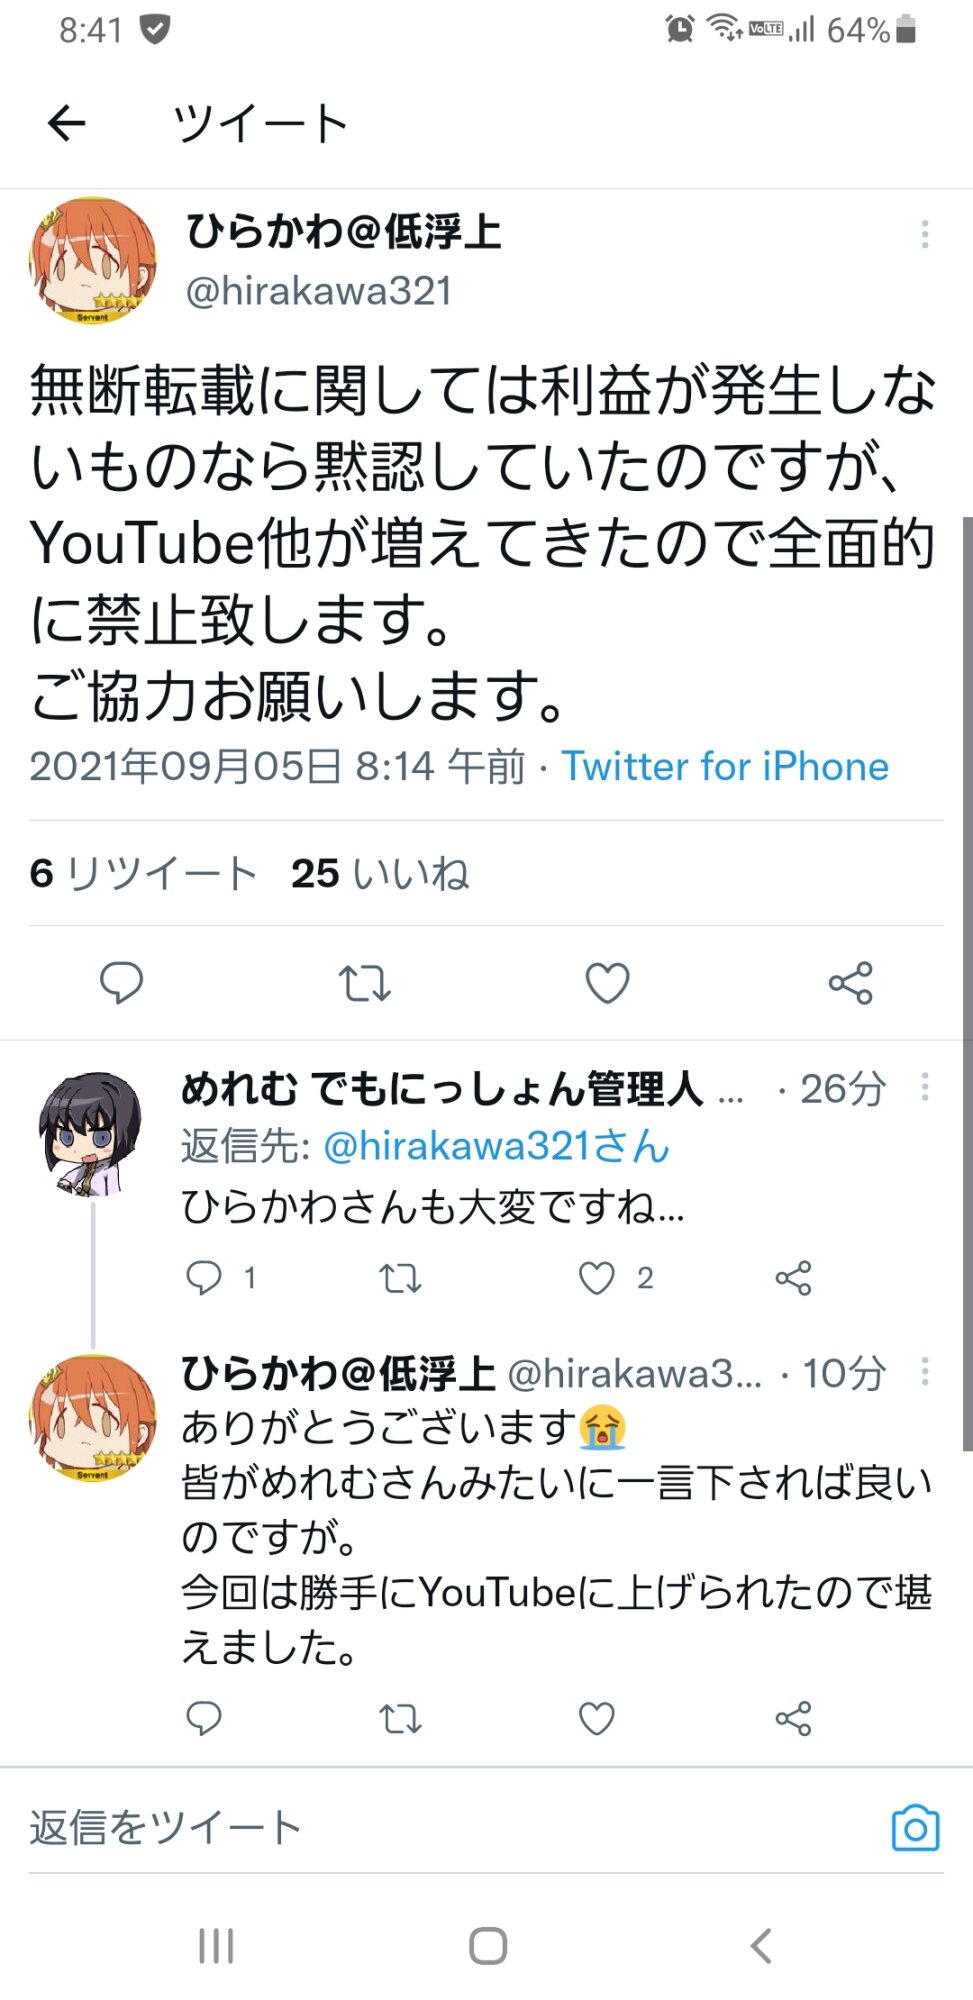Open more options on main tweet
The height and width of the screenshot is (2000, 973).
(925, 234)
